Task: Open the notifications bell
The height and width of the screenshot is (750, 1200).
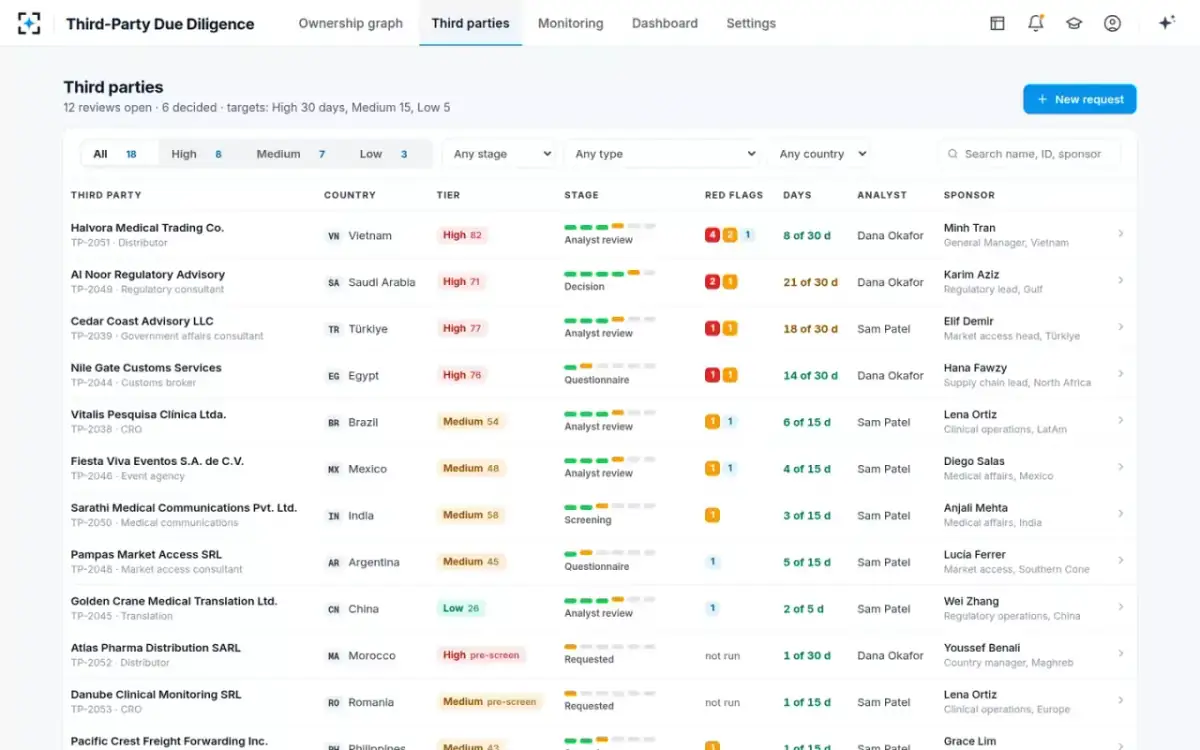Action: click(x=1036, y=23)
